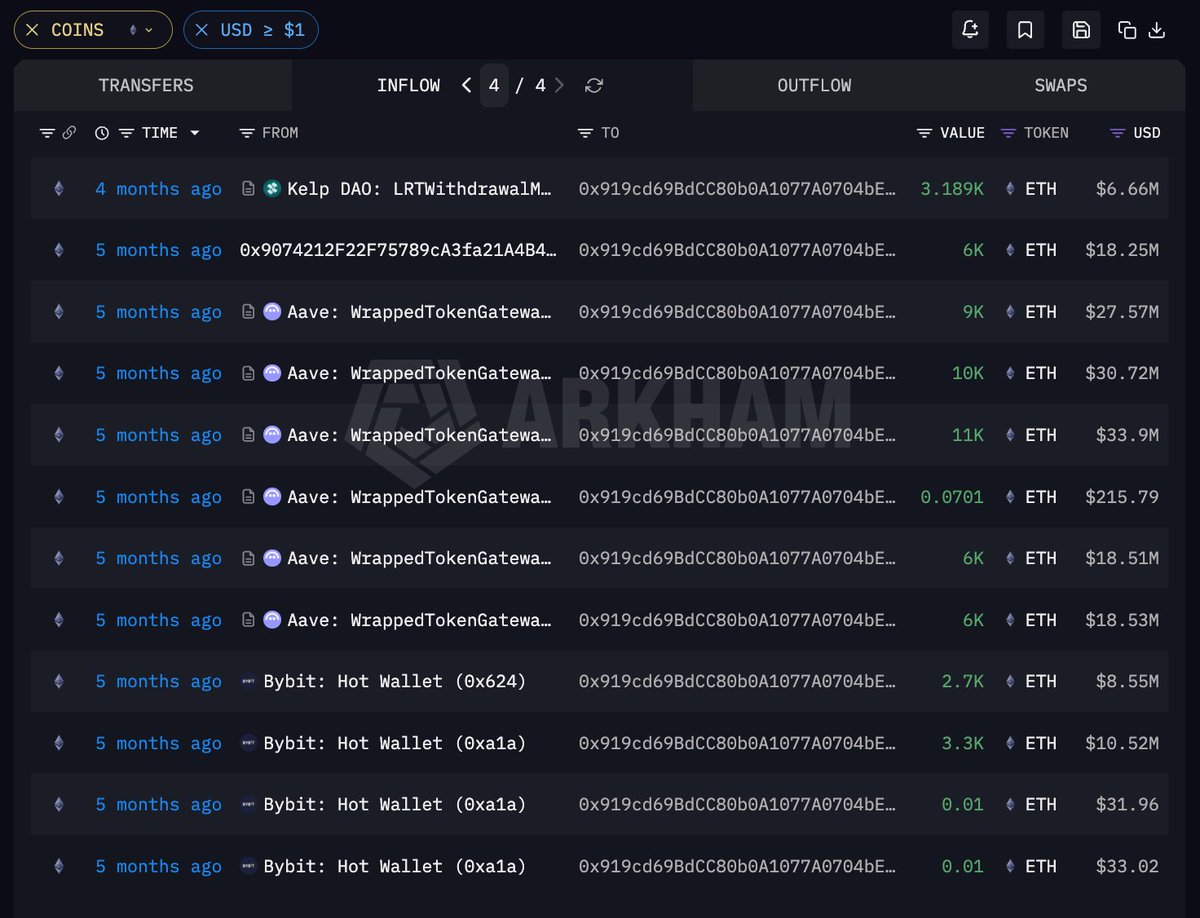The width and height of the screenshot is (1200, 918).
Task: Click the link filter icon in header
Action: tap(69, 133)
